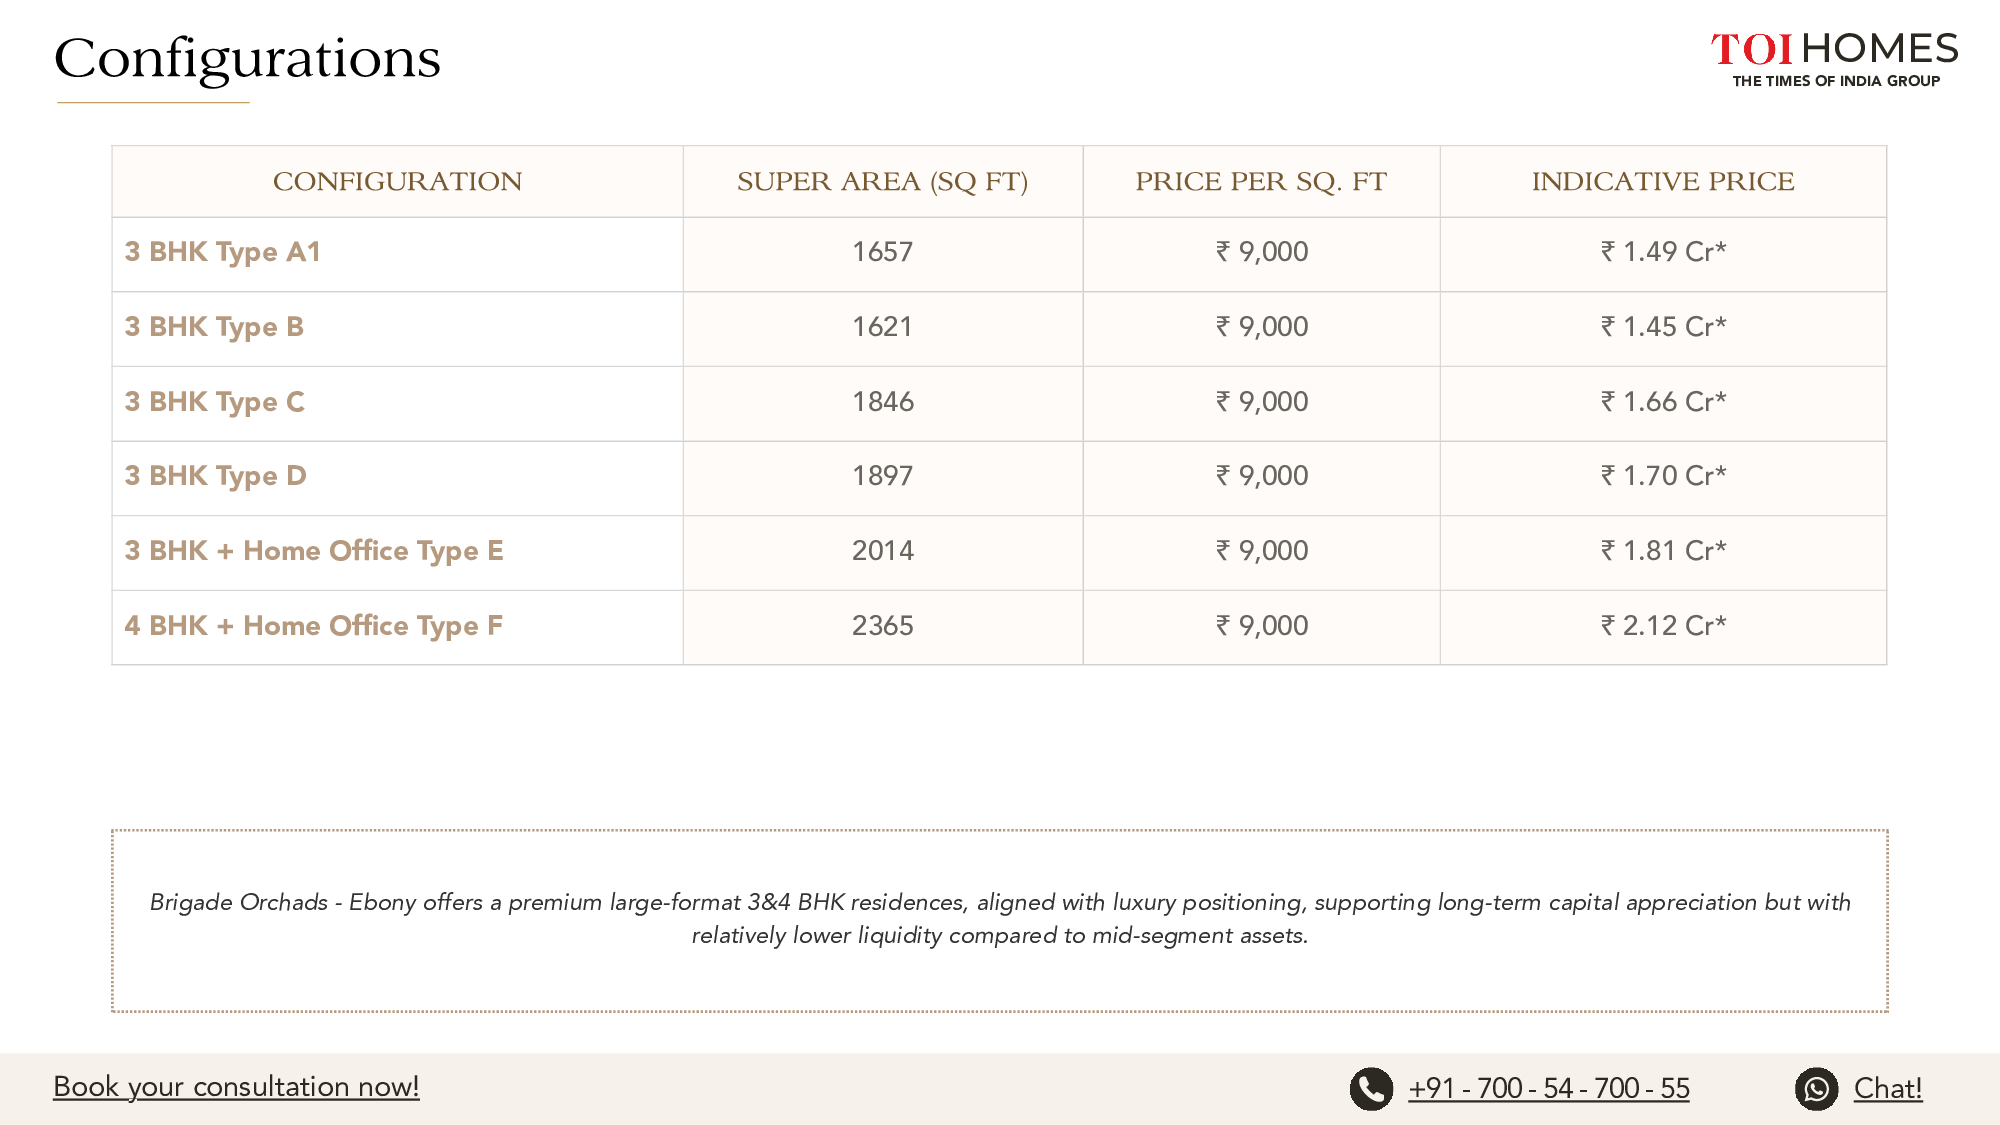Viewport: 2000px width, 1125px height.
Task: Select the '3 BHK Type C' row label
Action: (x=214, y=402)
